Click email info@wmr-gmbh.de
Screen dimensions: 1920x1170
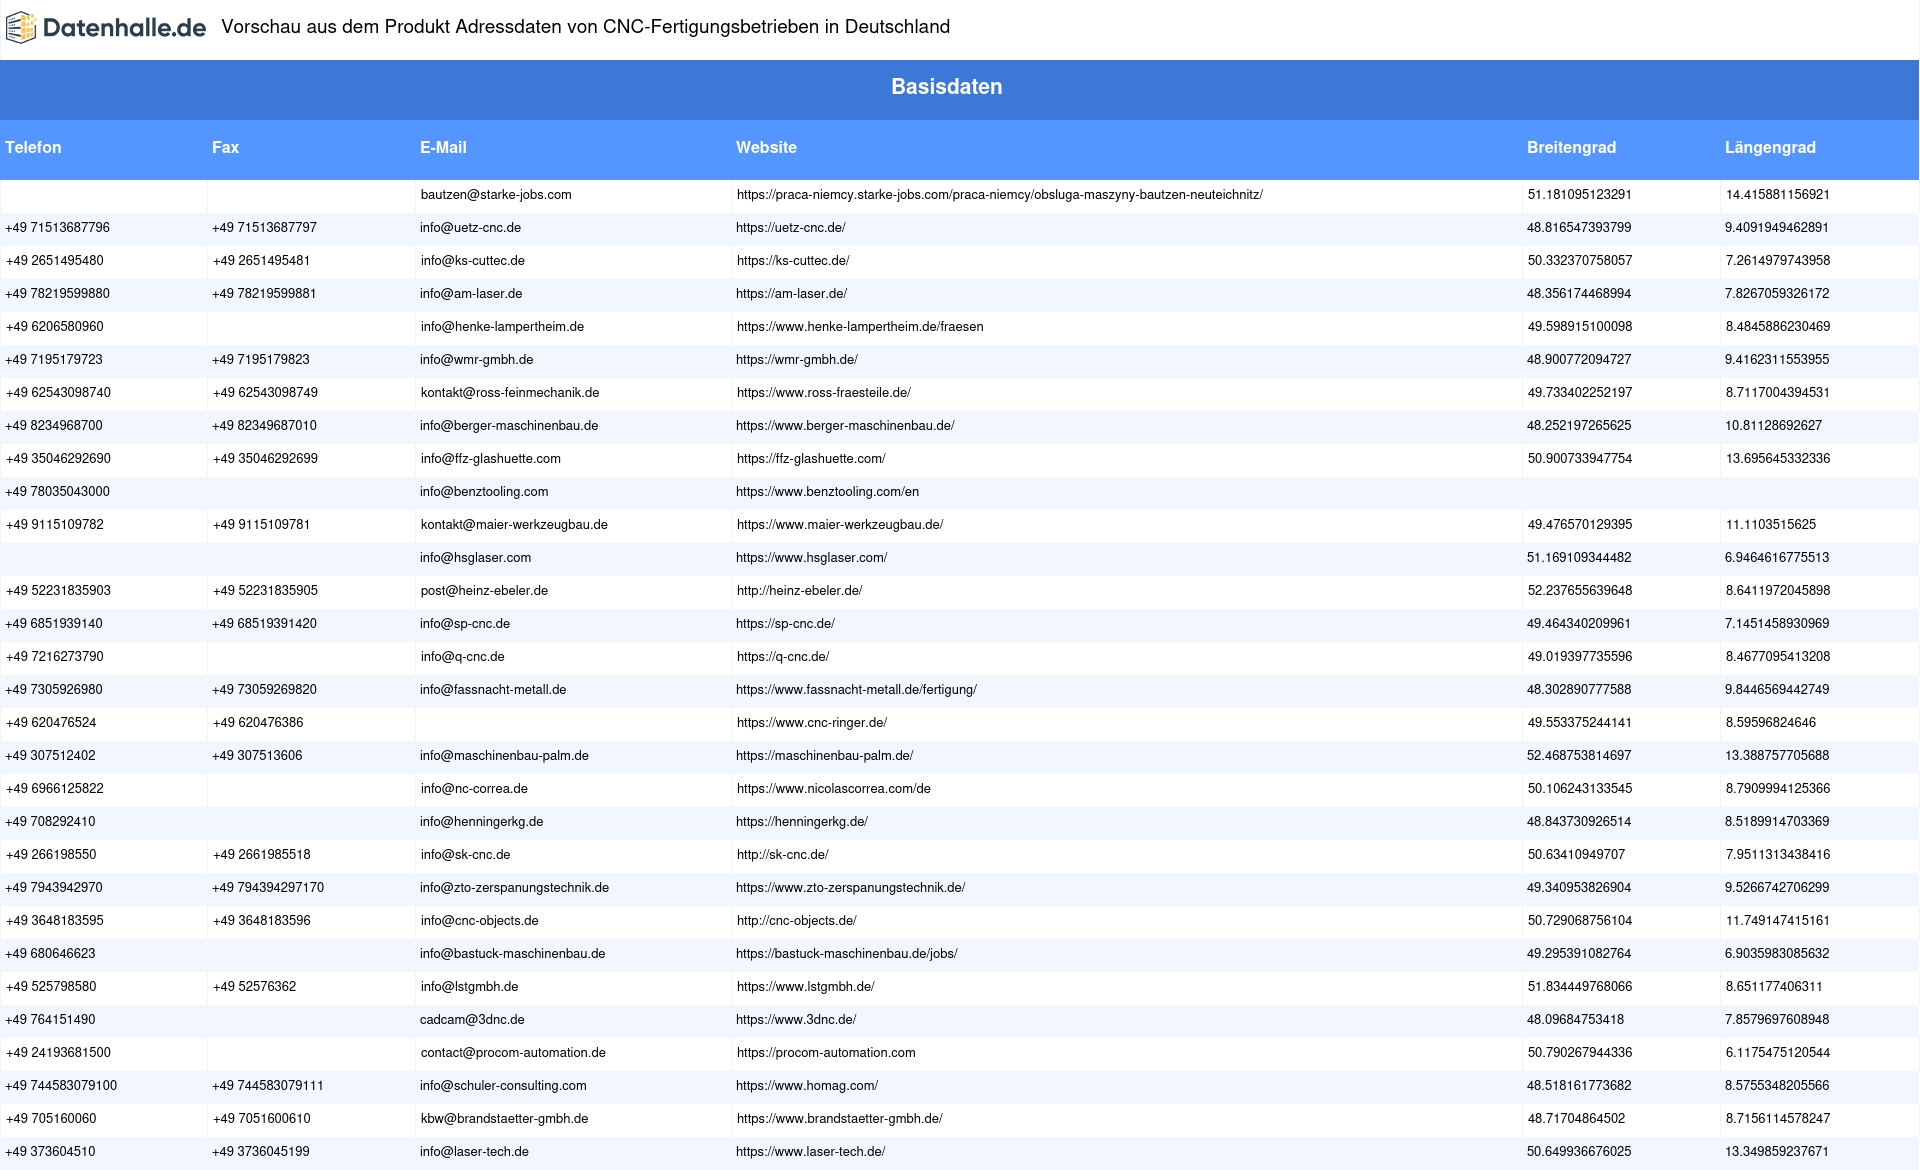476,360
